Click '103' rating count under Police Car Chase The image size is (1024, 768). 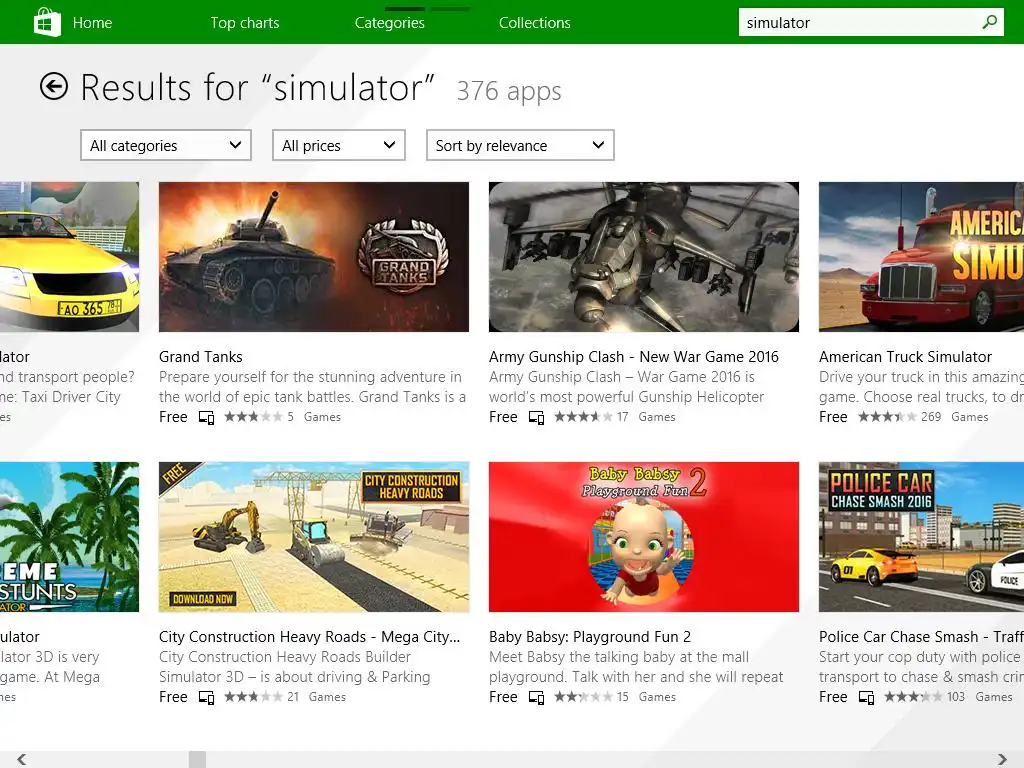pyautogui.click(x=956, y=697)
